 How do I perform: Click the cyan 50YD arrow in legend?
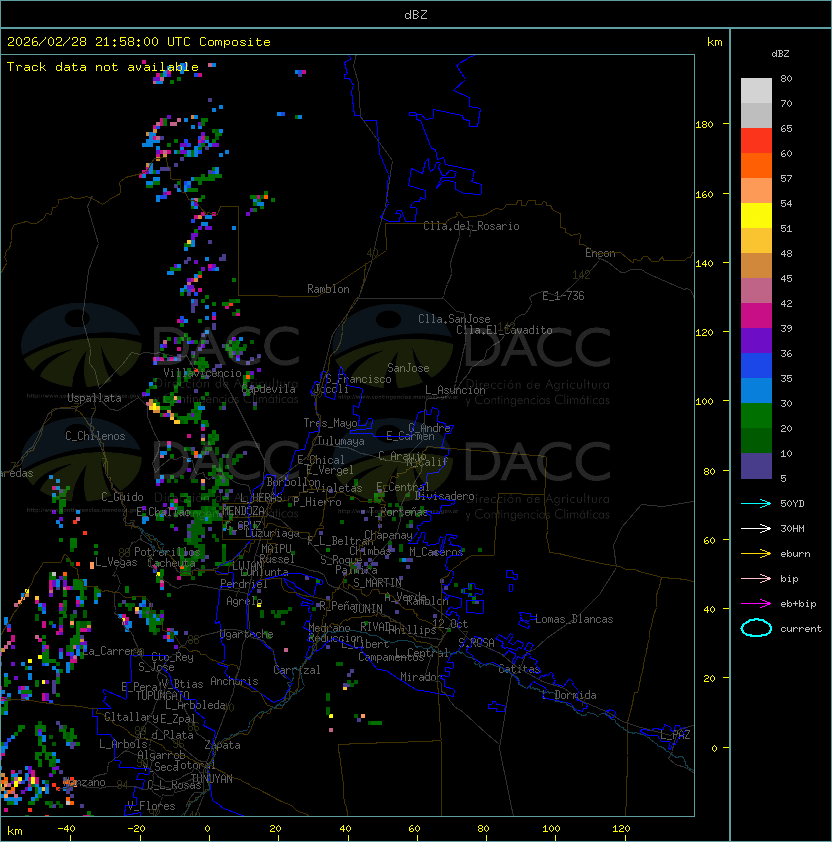click(x=756, y=503)
